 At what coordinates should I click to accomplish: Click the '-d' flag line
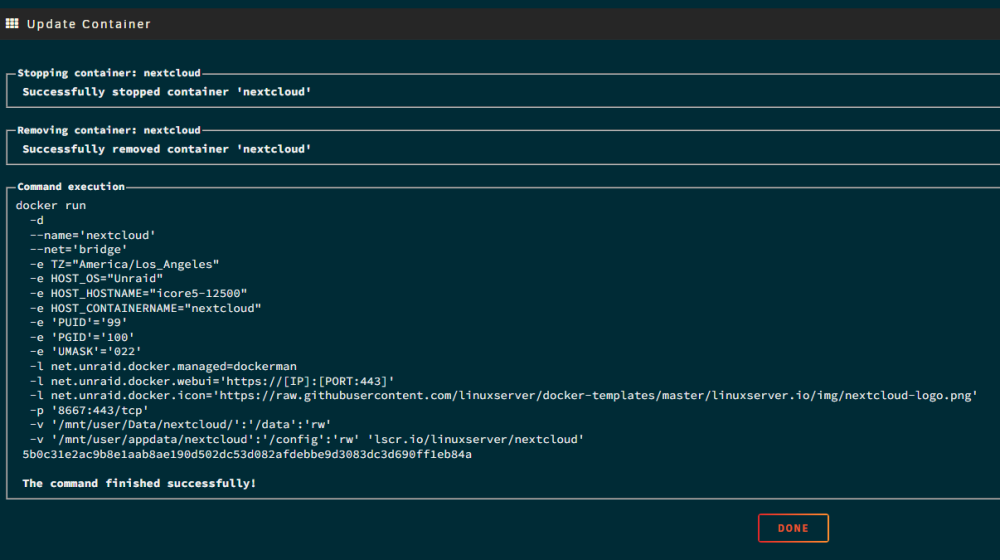point(36,220)
